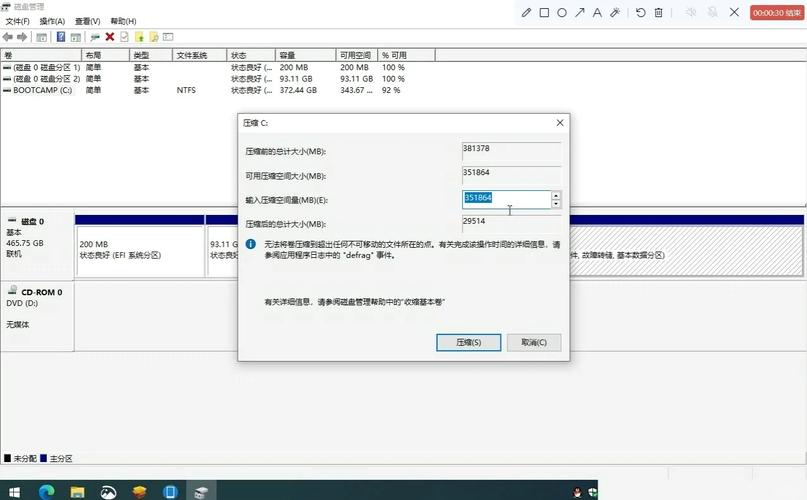Close the annotation toolbar with the X
This screenshot has width=807, height=500.
pyautogui.click(x=734, y=12)
